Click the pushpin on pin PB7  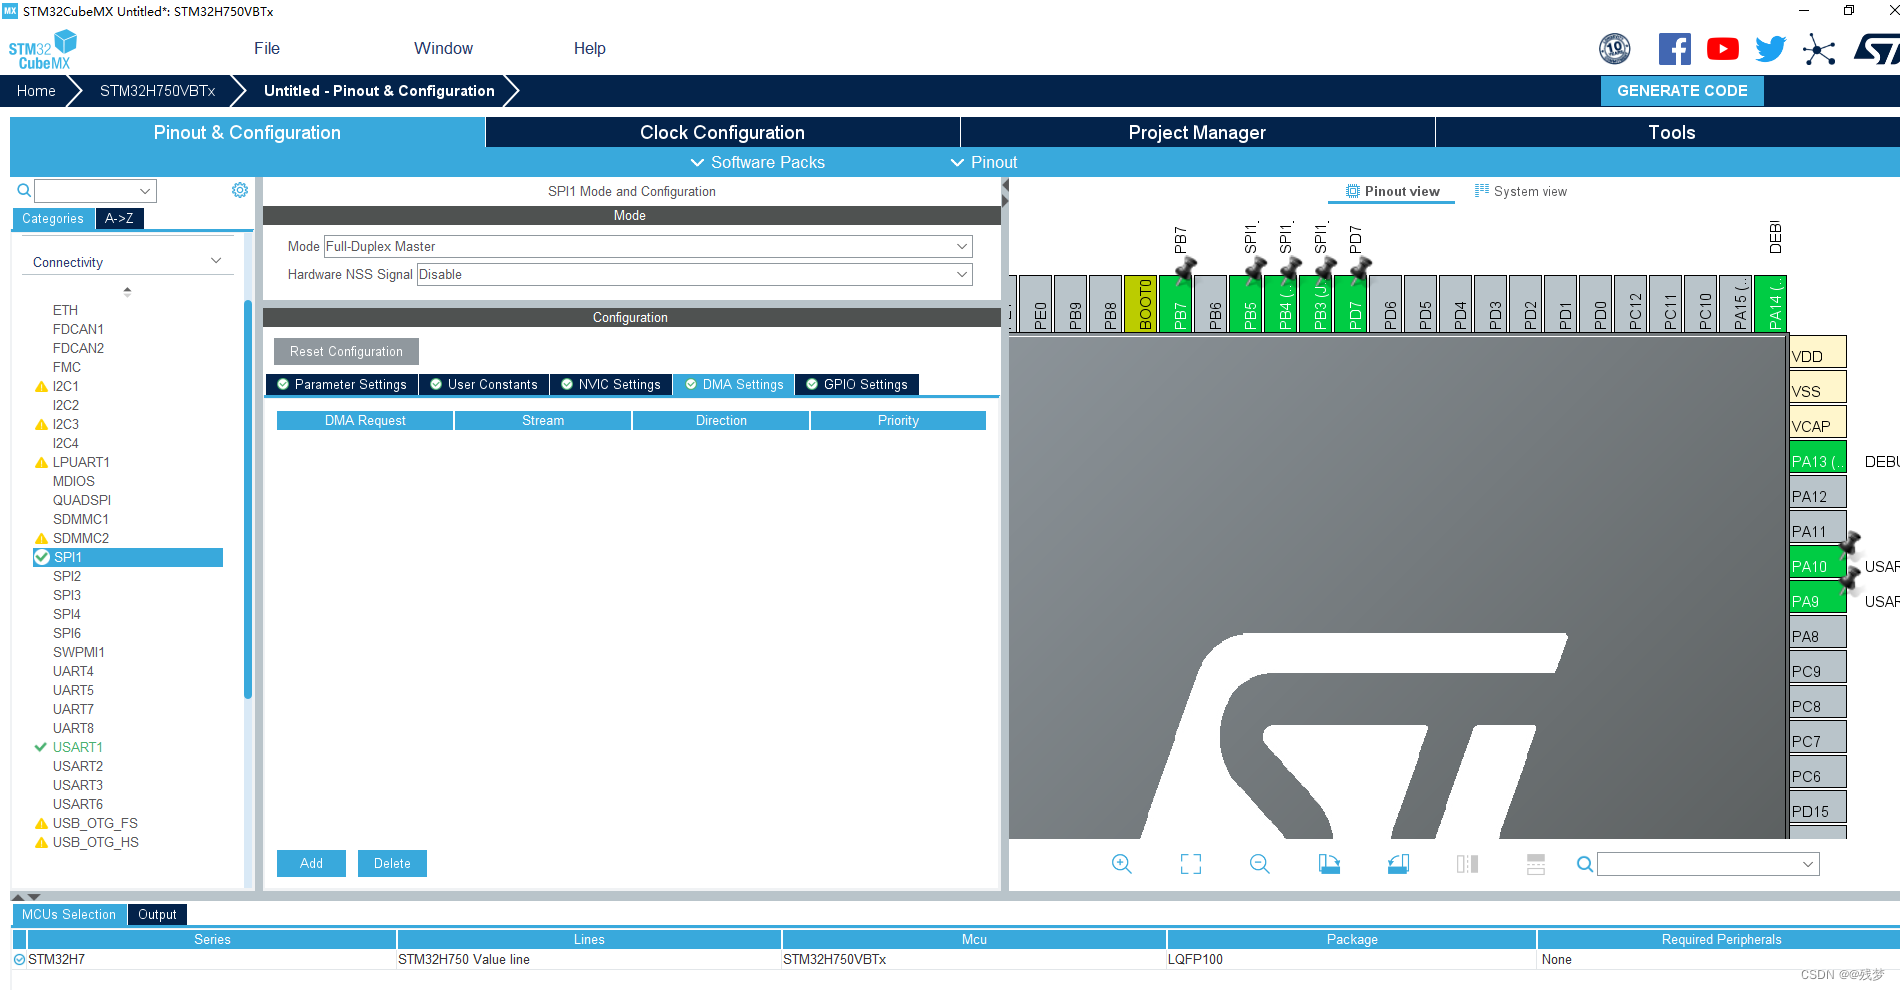pos(1186,268)
